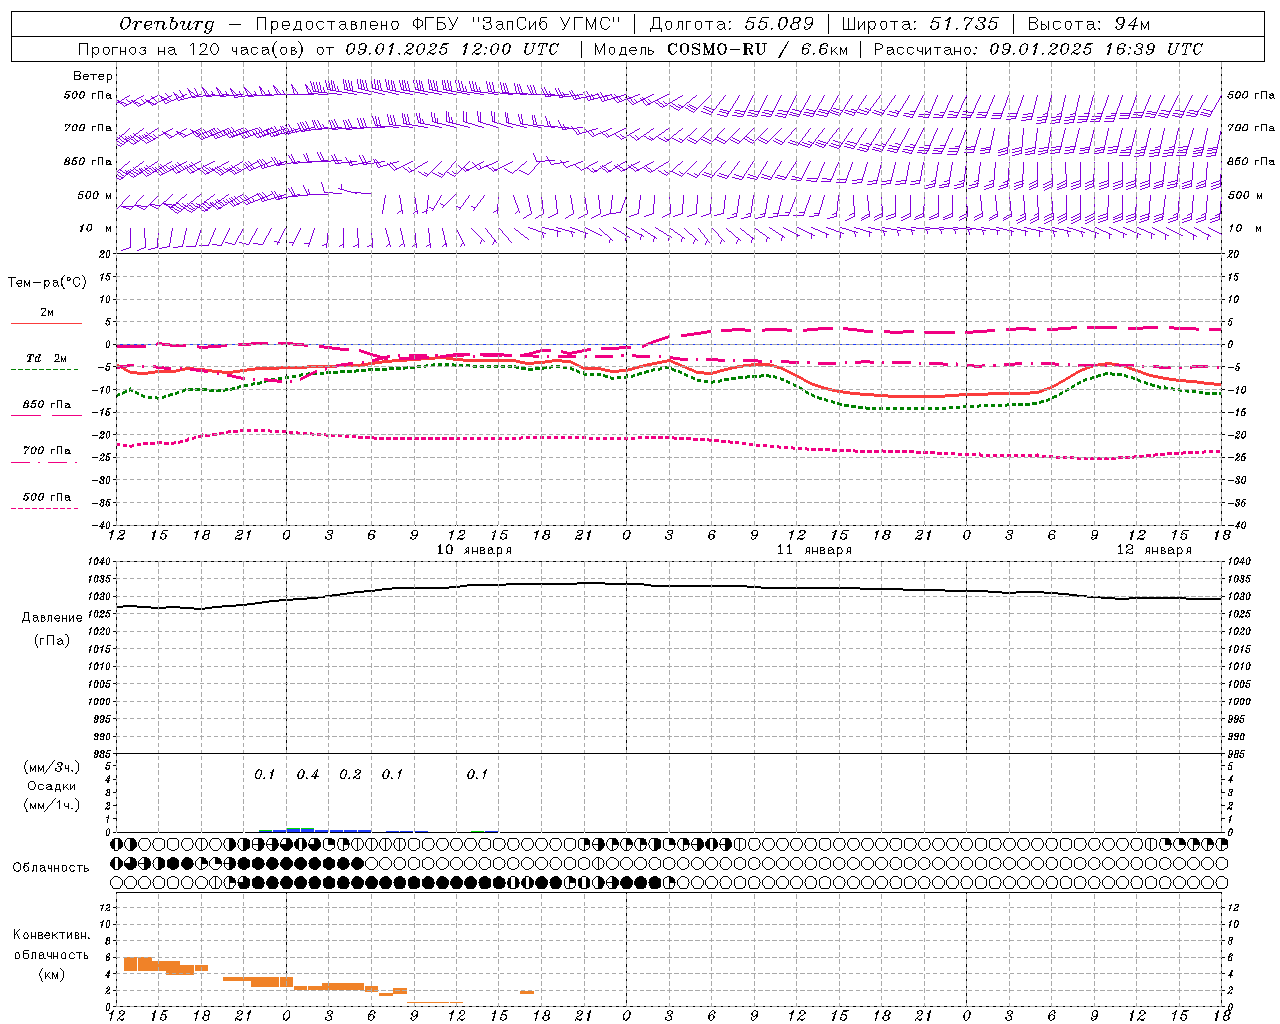Click the 'Широта: 51.735' latitude value
The height and width of the screenshot is (1024, 1280).
click(920, 23)
